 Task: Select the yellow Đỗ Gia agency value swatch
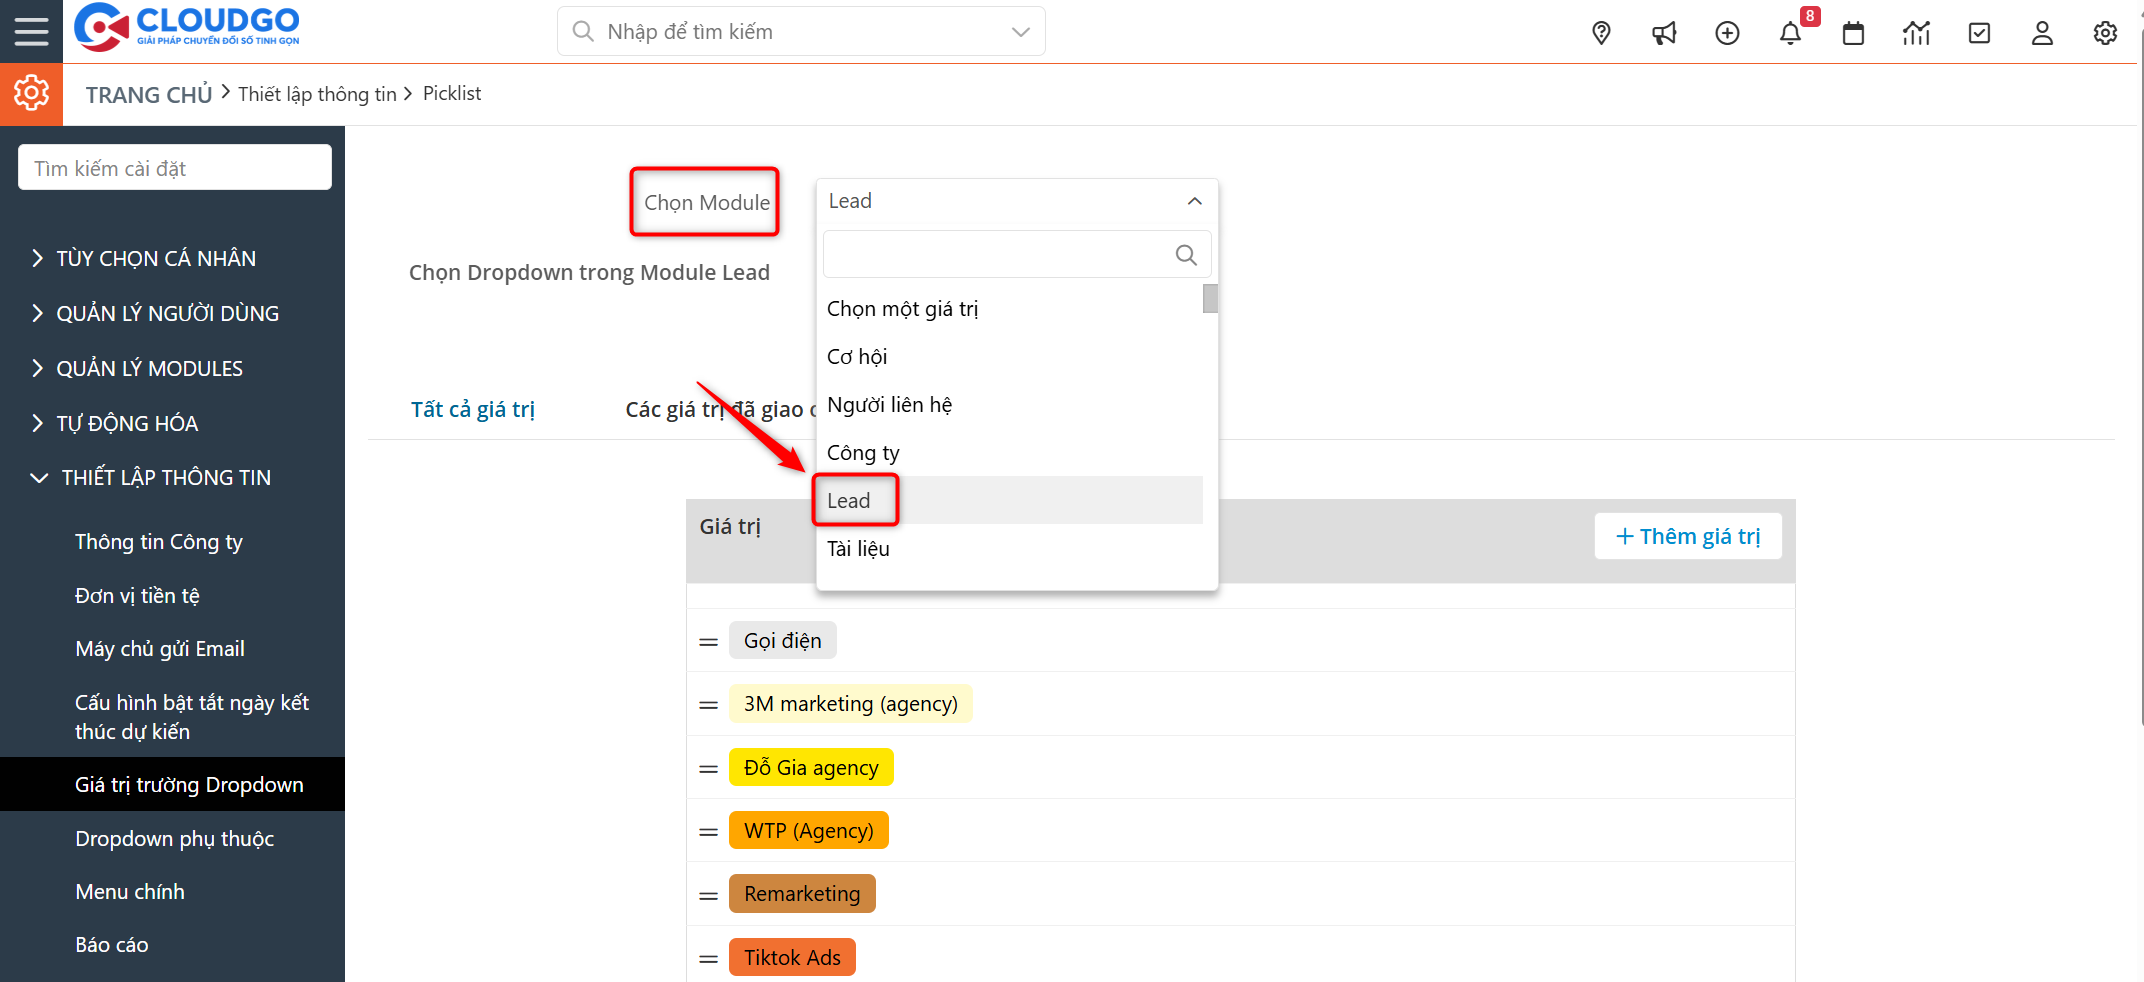point(811,767)
